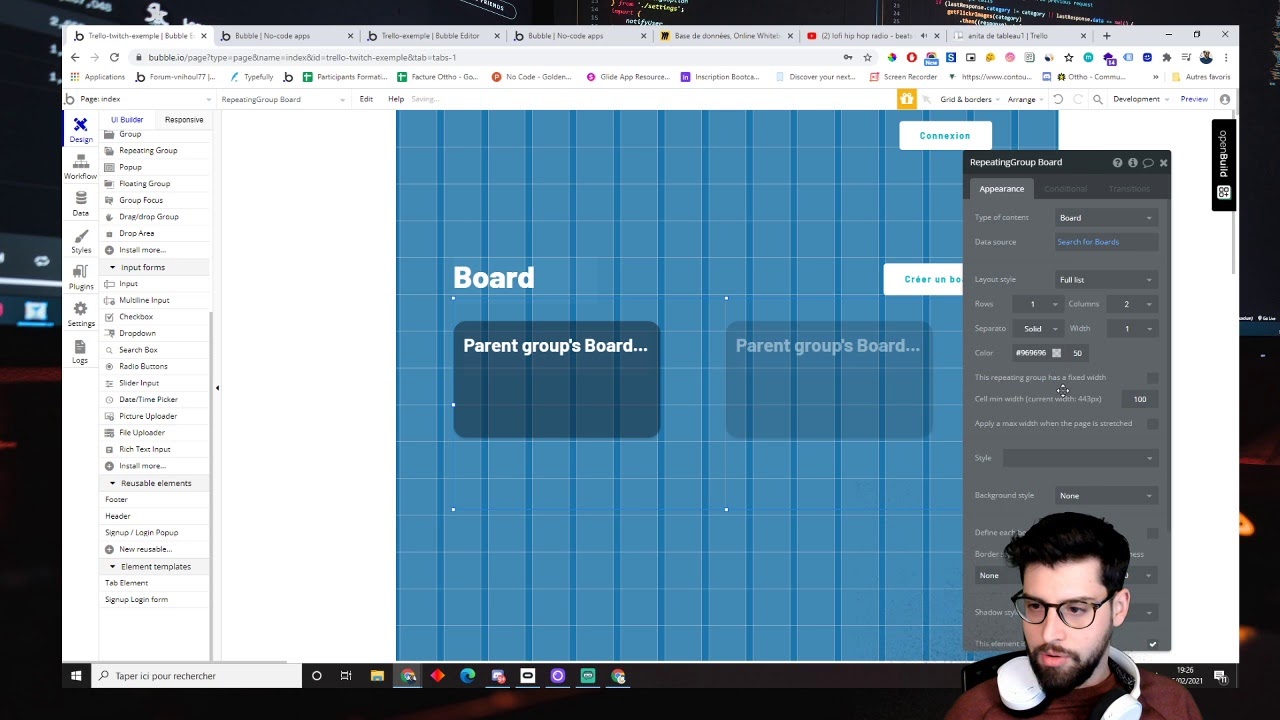This screenshot has width=1280, height=720.
Task: Toggle apply max width when stretched
Action: [x=1152, y=424]
